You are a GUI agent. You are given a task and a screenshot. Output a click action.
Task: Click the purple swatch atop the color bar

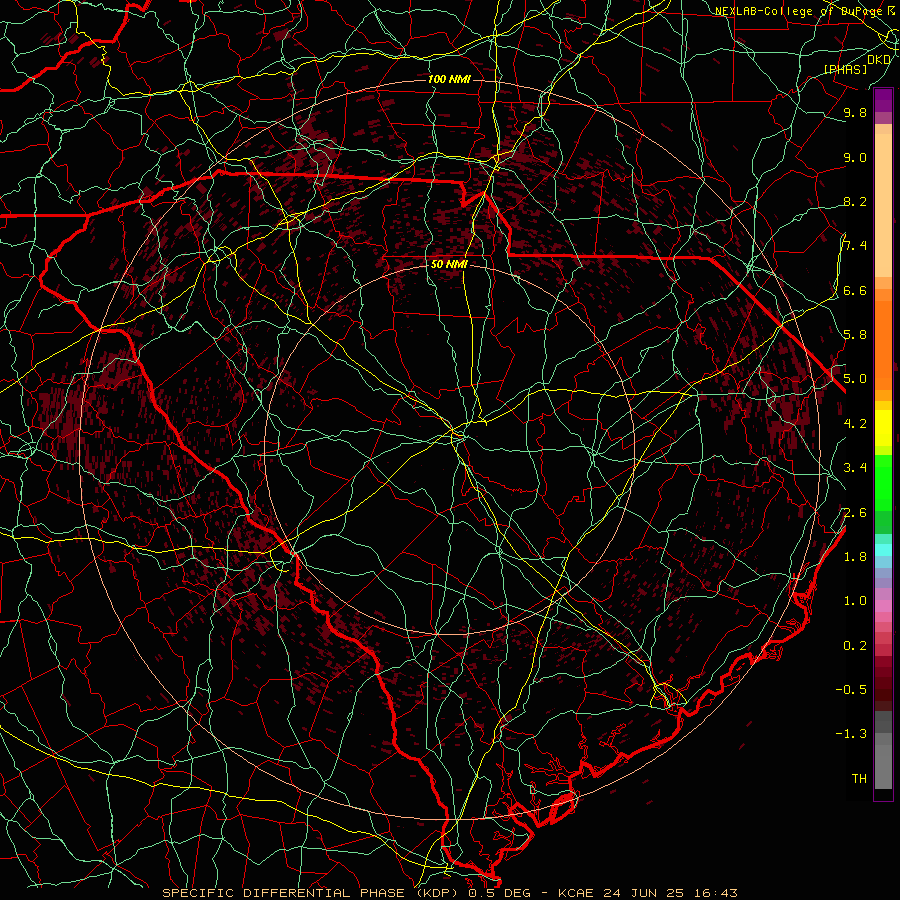pyautogui.click(x=883, y=100)
